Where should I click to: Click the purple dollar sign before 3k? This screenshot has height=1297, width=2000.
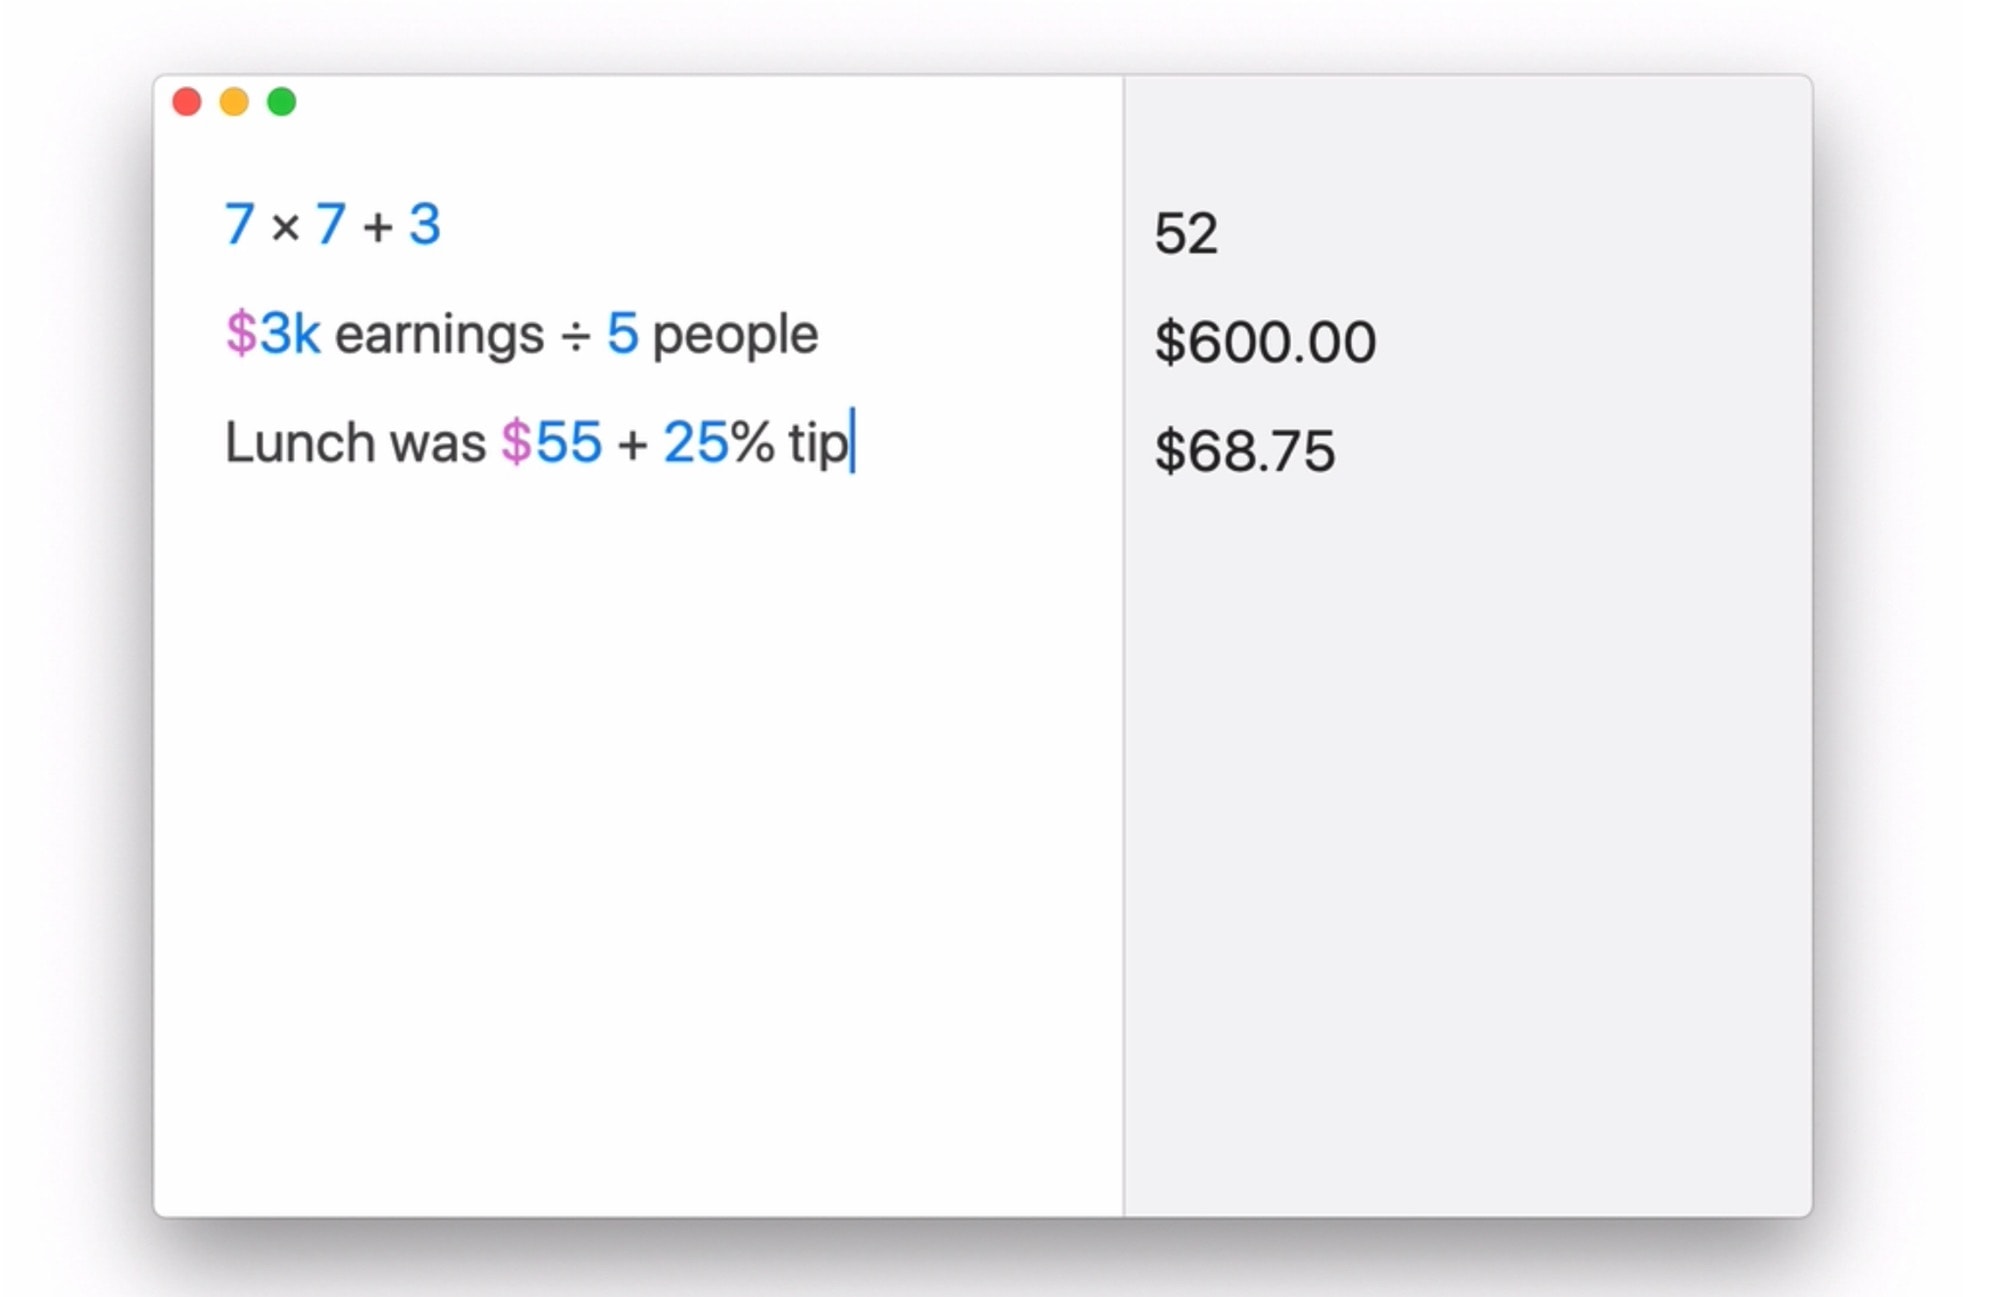click(240, 333)
